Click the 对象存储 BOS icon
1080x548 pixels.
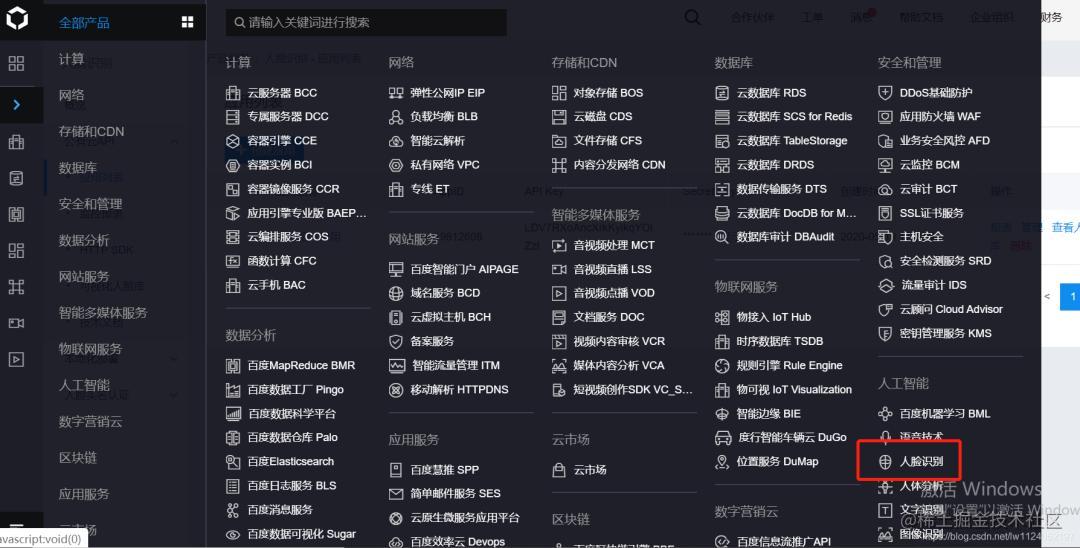559,93
